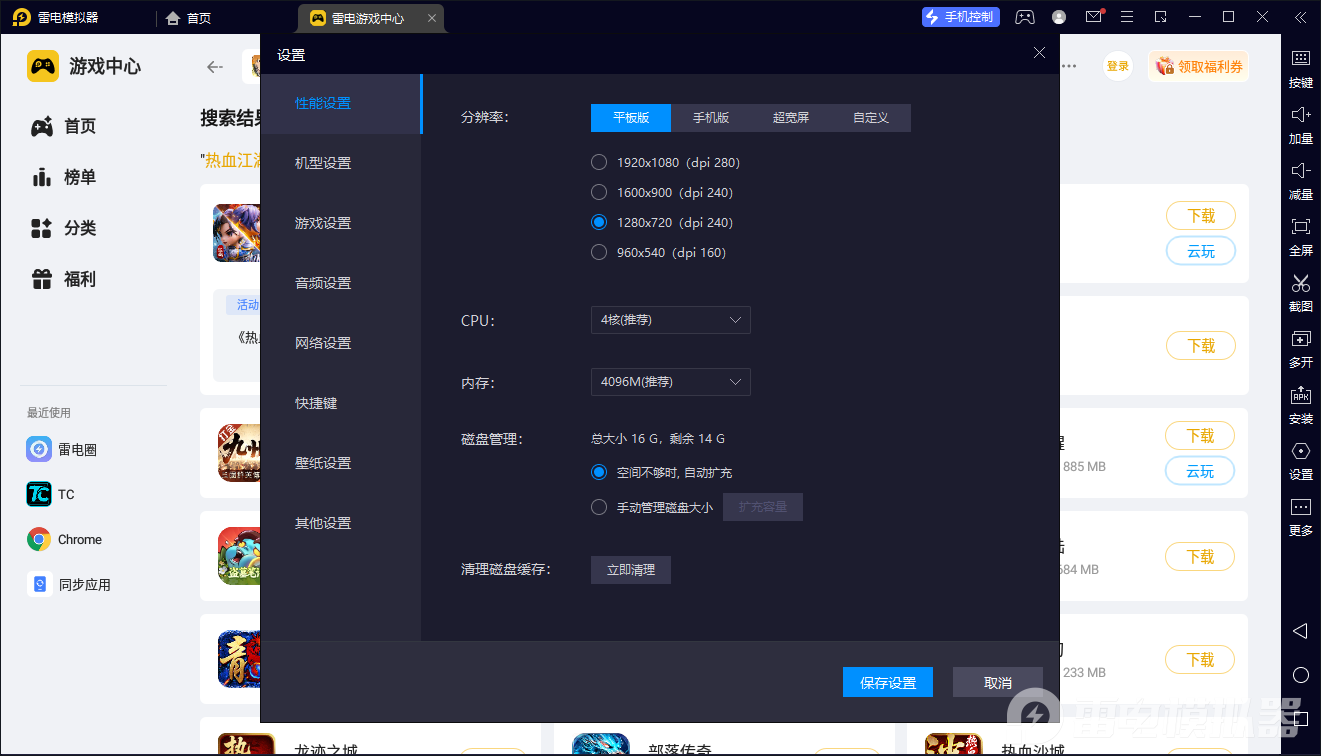
Task: Open 网络设置 in settings sidebar
Action: click(x=323, y=343)
